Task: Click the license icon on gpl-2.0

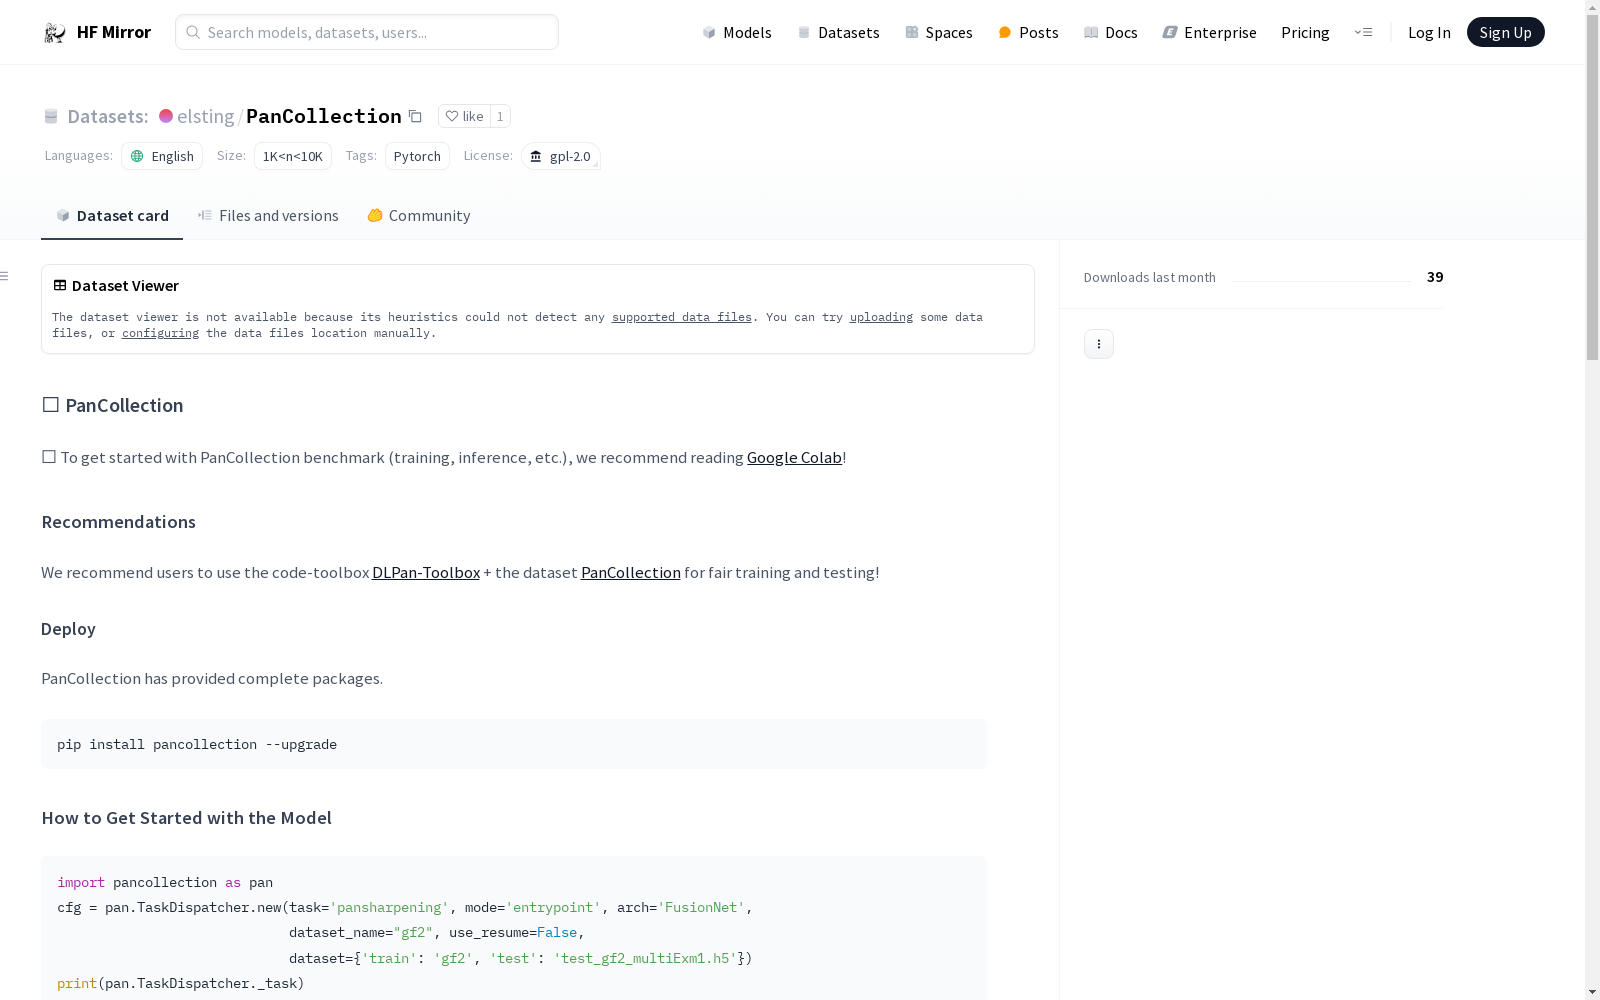Action: click(x=536, y=156)
